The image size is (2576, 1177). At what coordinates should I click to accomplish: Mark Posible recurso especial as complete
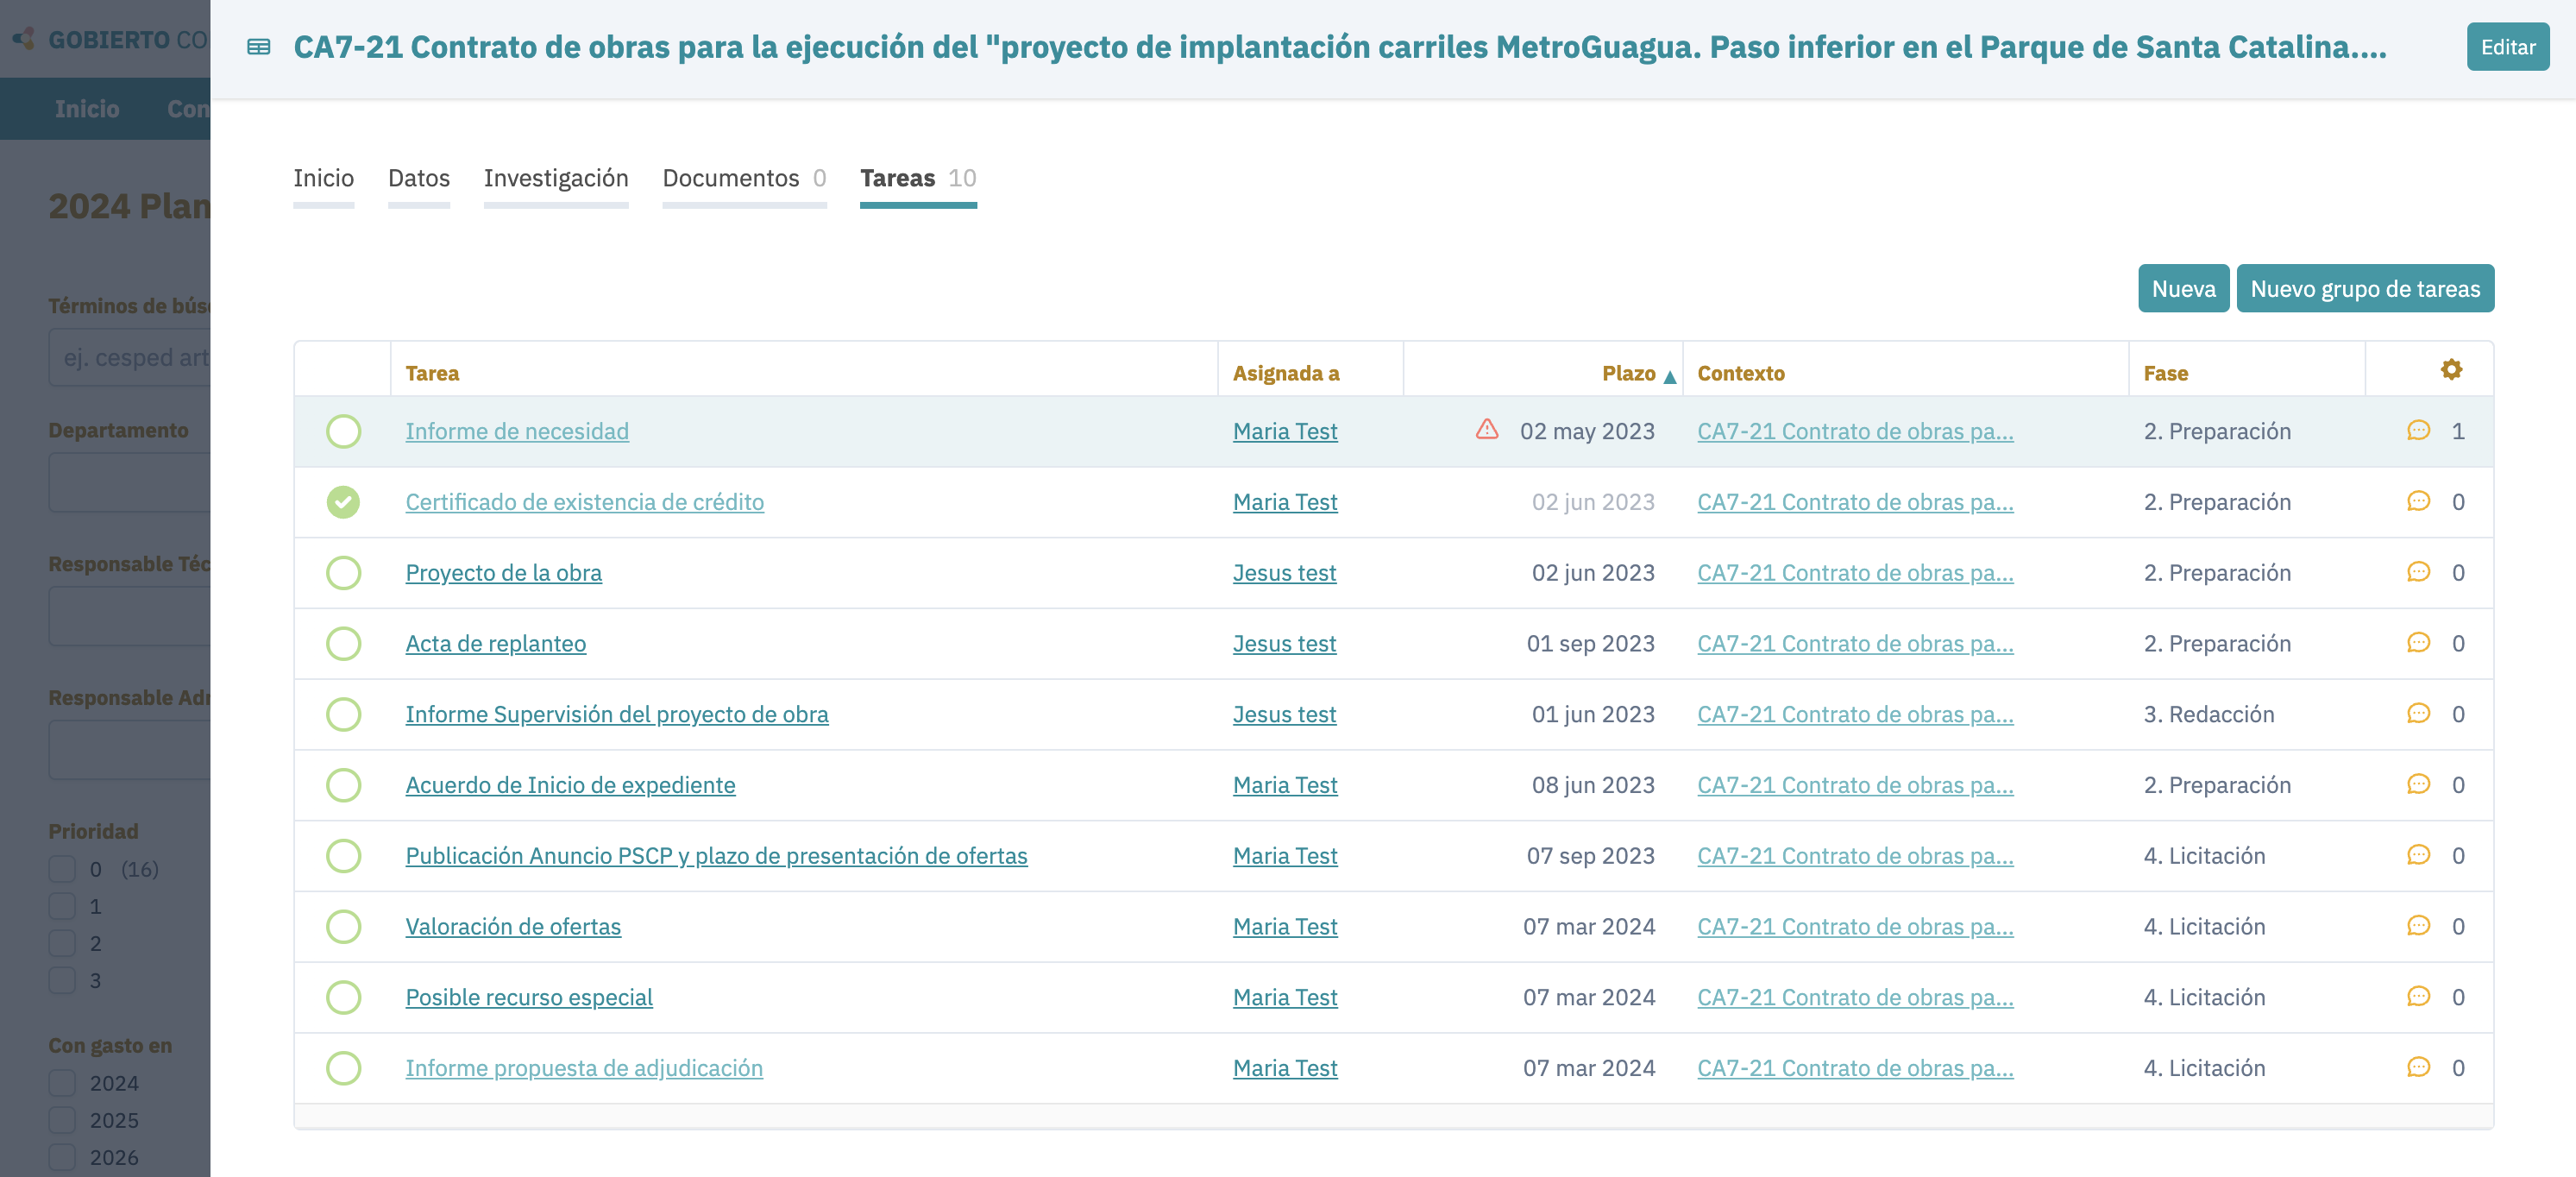tap(343, 997)
